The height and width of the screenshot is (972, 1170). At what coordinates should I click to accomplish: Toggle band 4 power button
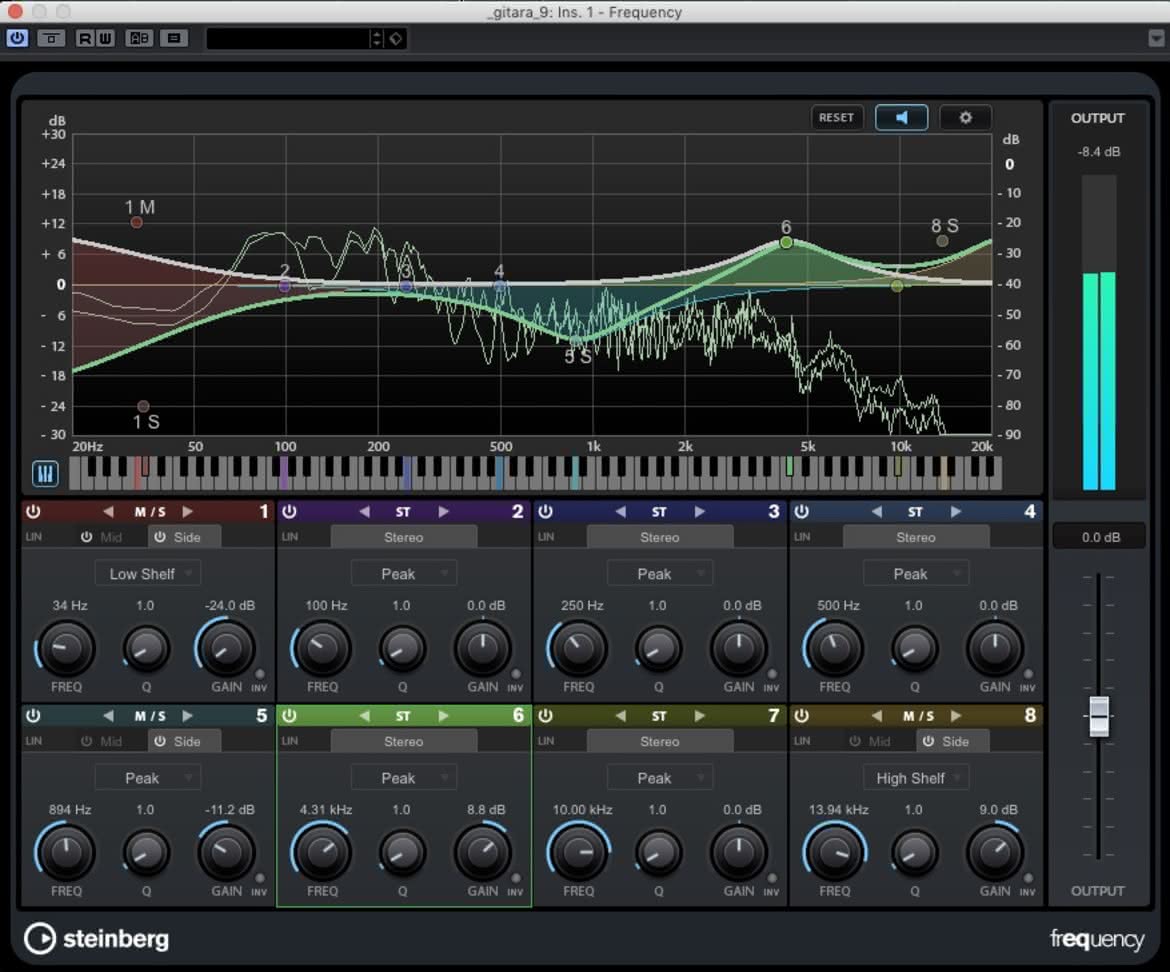pos(801,512)
